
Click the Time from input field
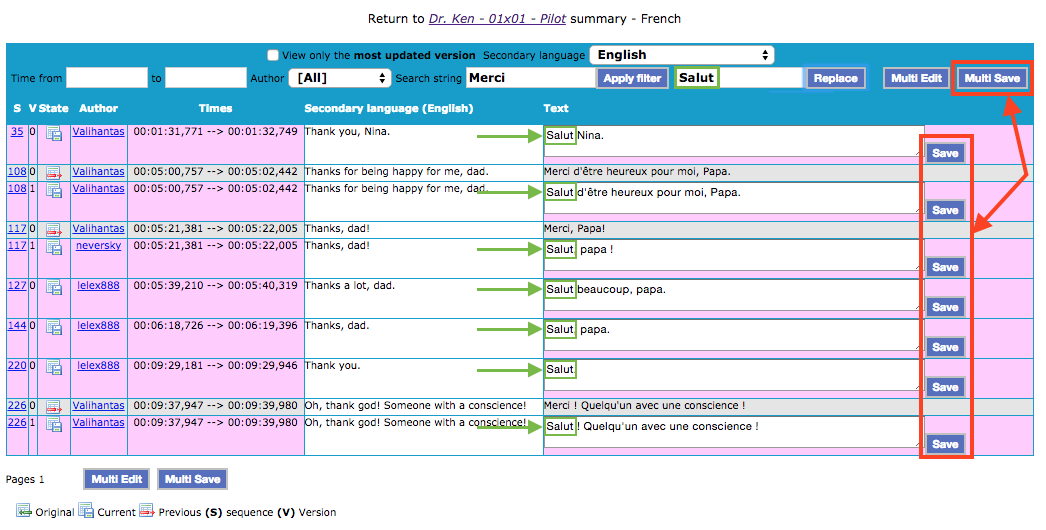107,78
